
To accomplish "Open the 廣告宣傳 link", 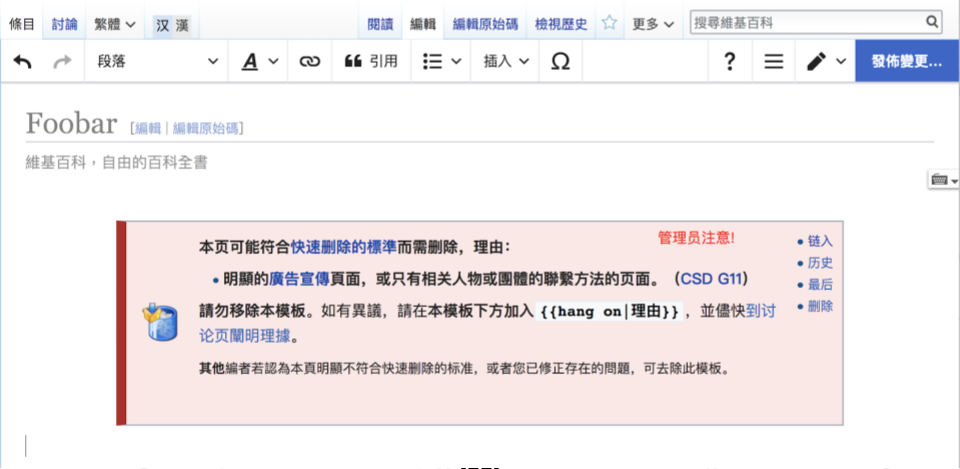I will pos(299,279).
